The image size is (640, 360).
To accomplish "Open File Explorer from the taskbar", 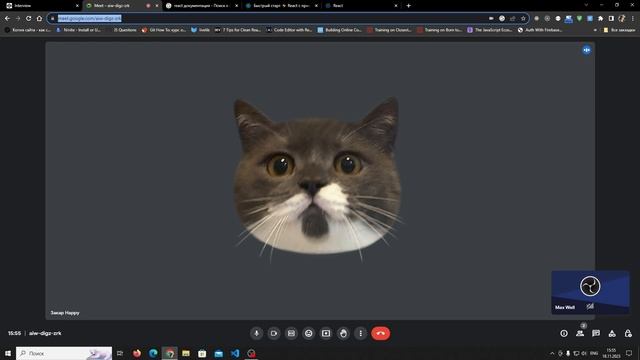I will (x=186, y=353).
